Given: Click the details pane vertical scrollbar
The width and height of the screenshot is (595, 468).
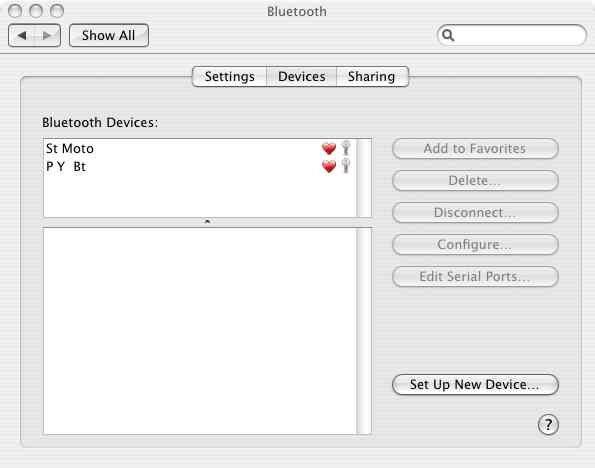Looking at the screenshot, I should click(x=364, y=331).
